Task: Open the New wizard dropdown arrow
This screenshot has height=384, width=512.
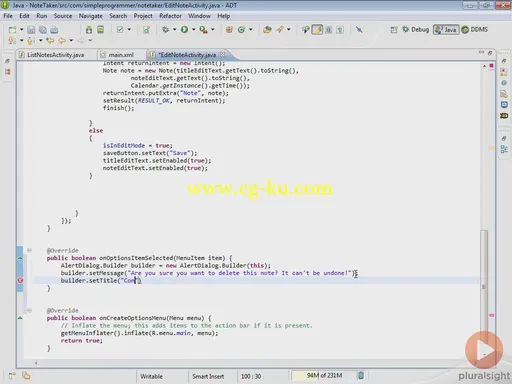Action: click(x=21, y=30)
